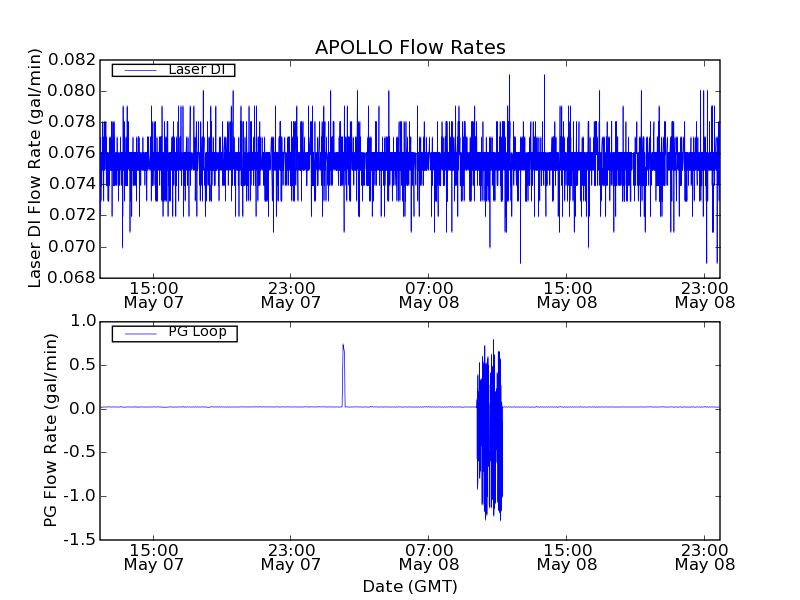Click "23:00 May 07" tick under the bottom plot
The width and height of the screenshot is (800, 600).
coord(291,556)
